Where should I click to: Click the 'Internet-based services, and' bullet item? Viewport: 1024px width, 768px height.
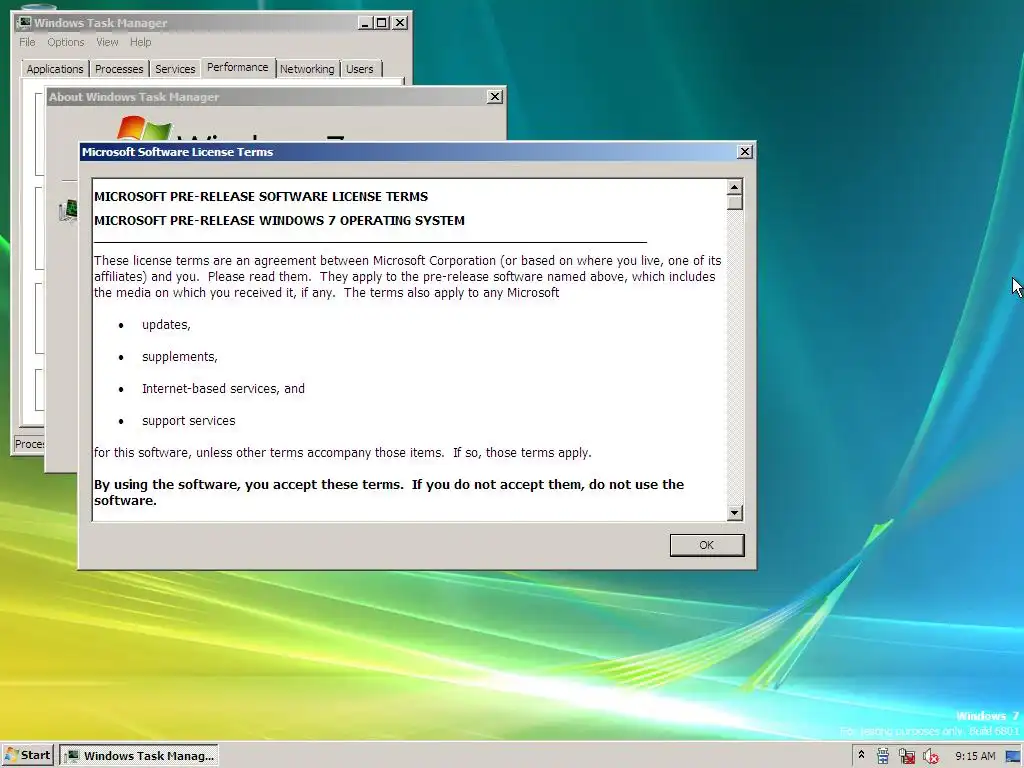[x=223, y=389]
